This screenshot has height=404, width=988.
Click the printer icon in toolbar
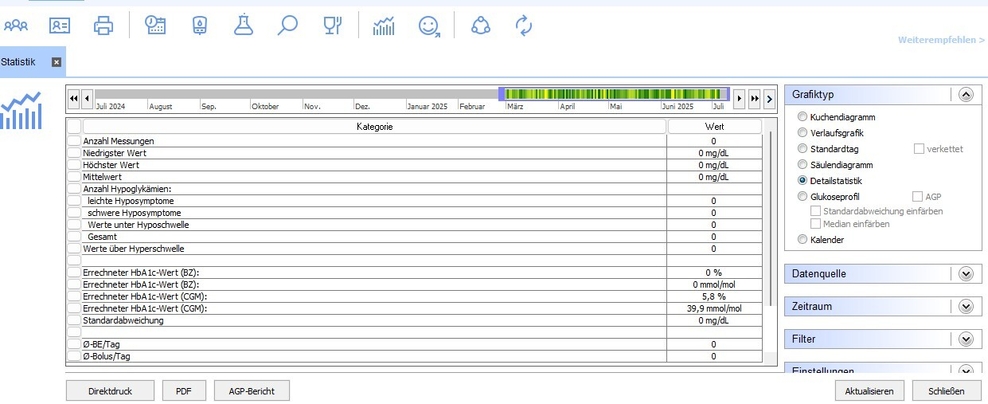[103, 26]
